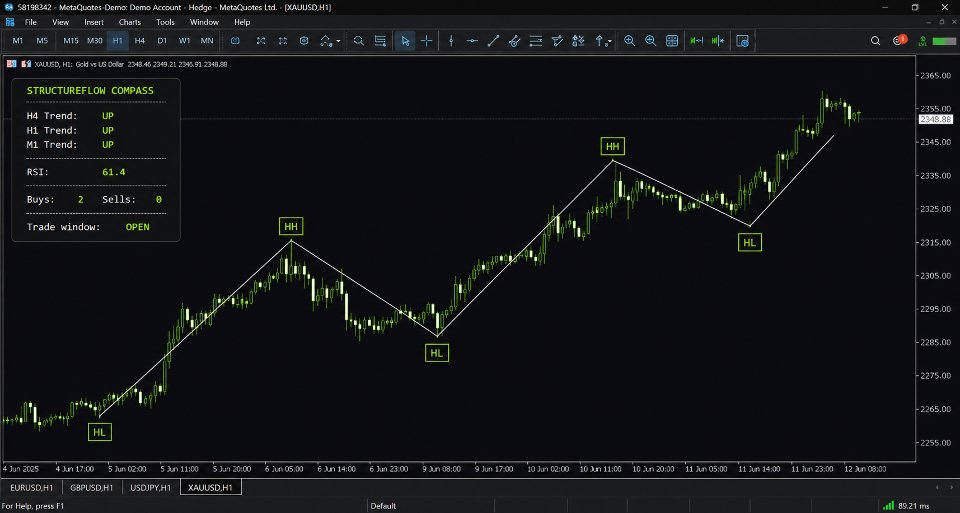
Task: Switch chart to W1 timeframe
Action: (x=184, y=41)
